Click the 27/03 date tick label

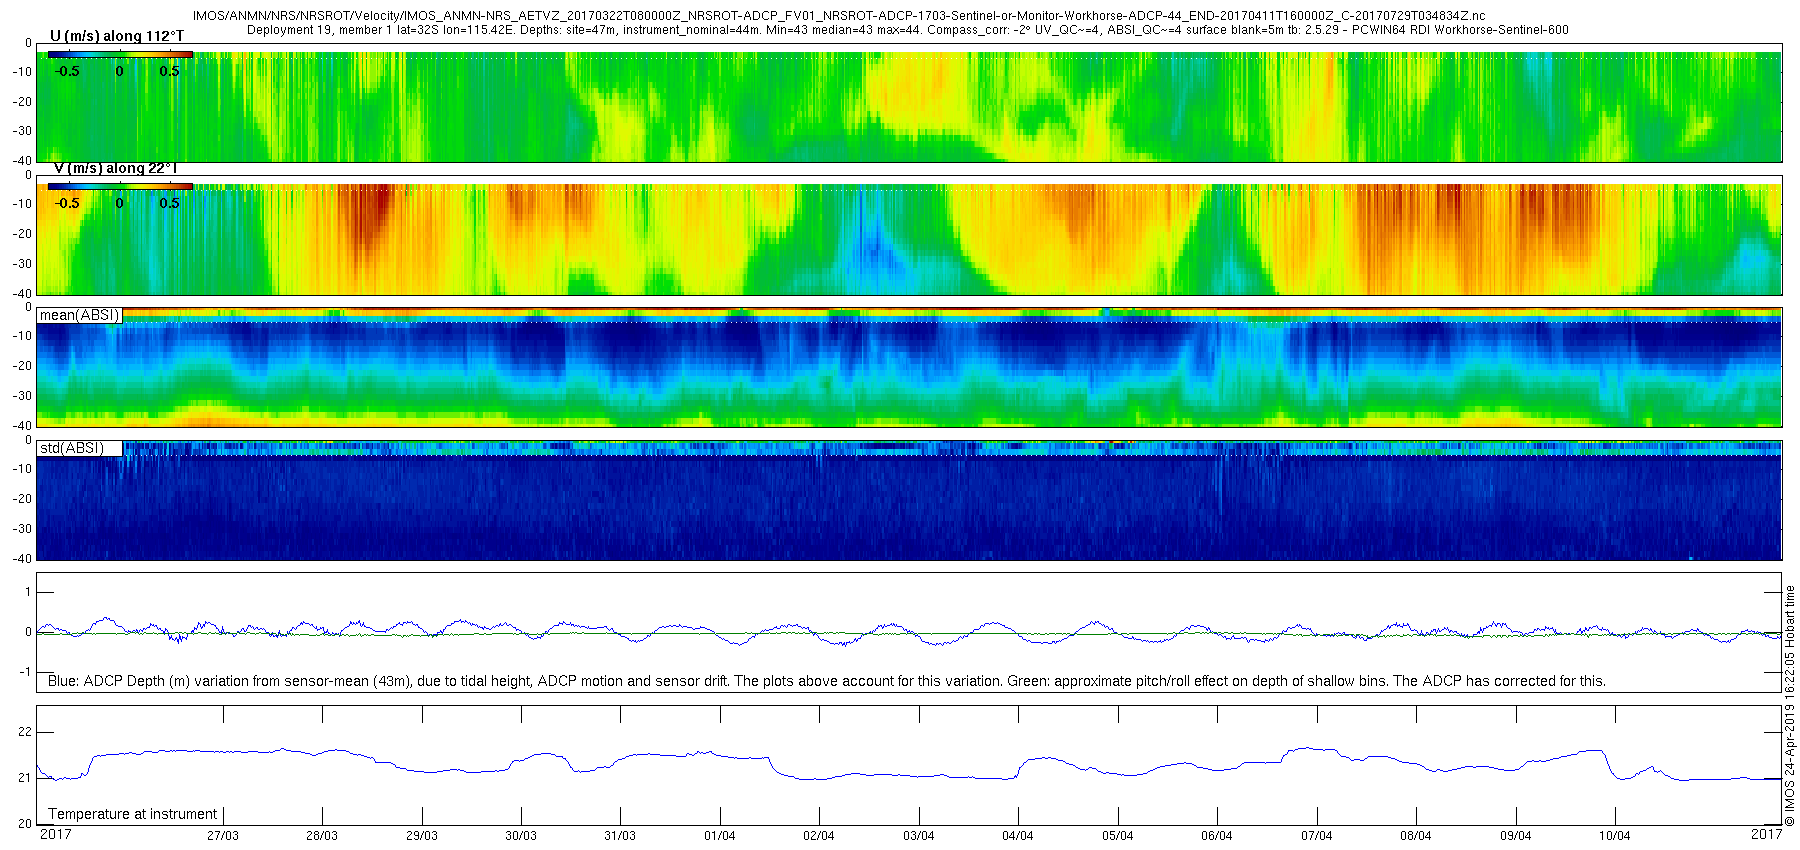pyautogui.click(x=223, y=836)
